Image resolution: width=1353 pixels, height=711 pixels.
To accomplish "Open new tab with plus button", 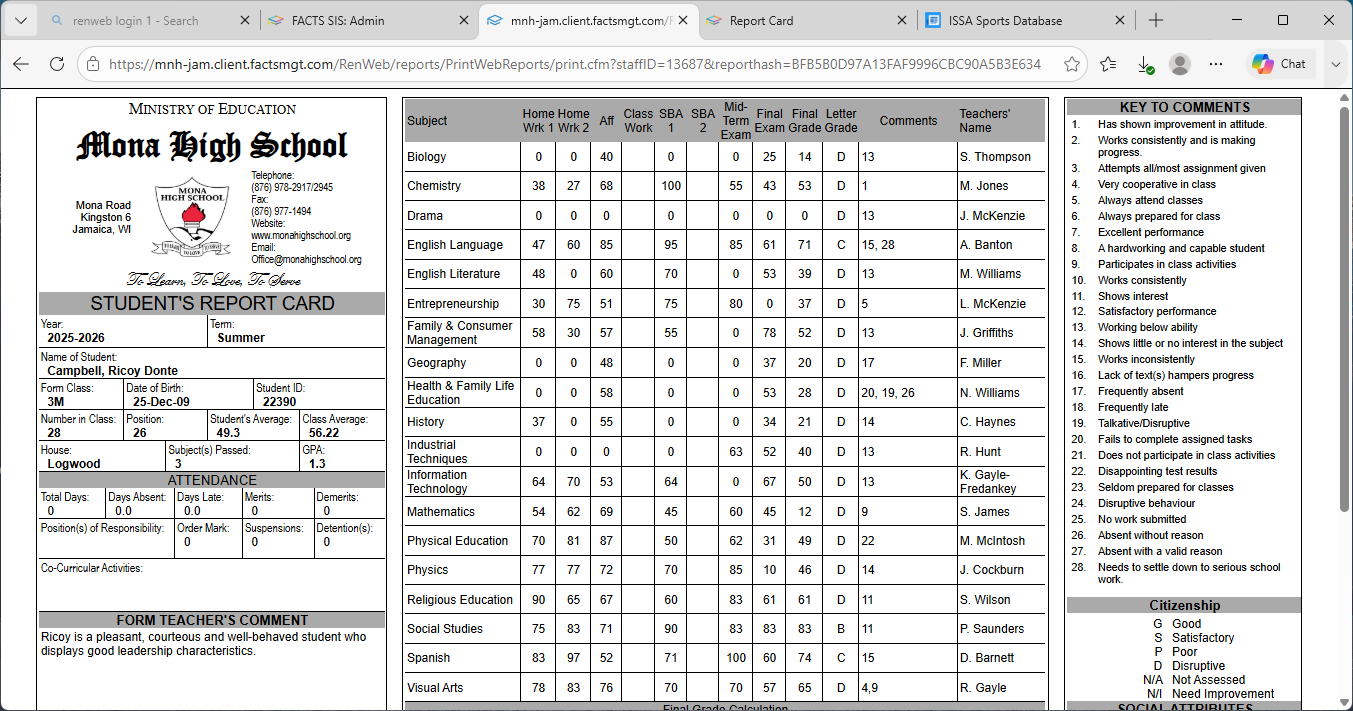I will tap(1156, 20).
